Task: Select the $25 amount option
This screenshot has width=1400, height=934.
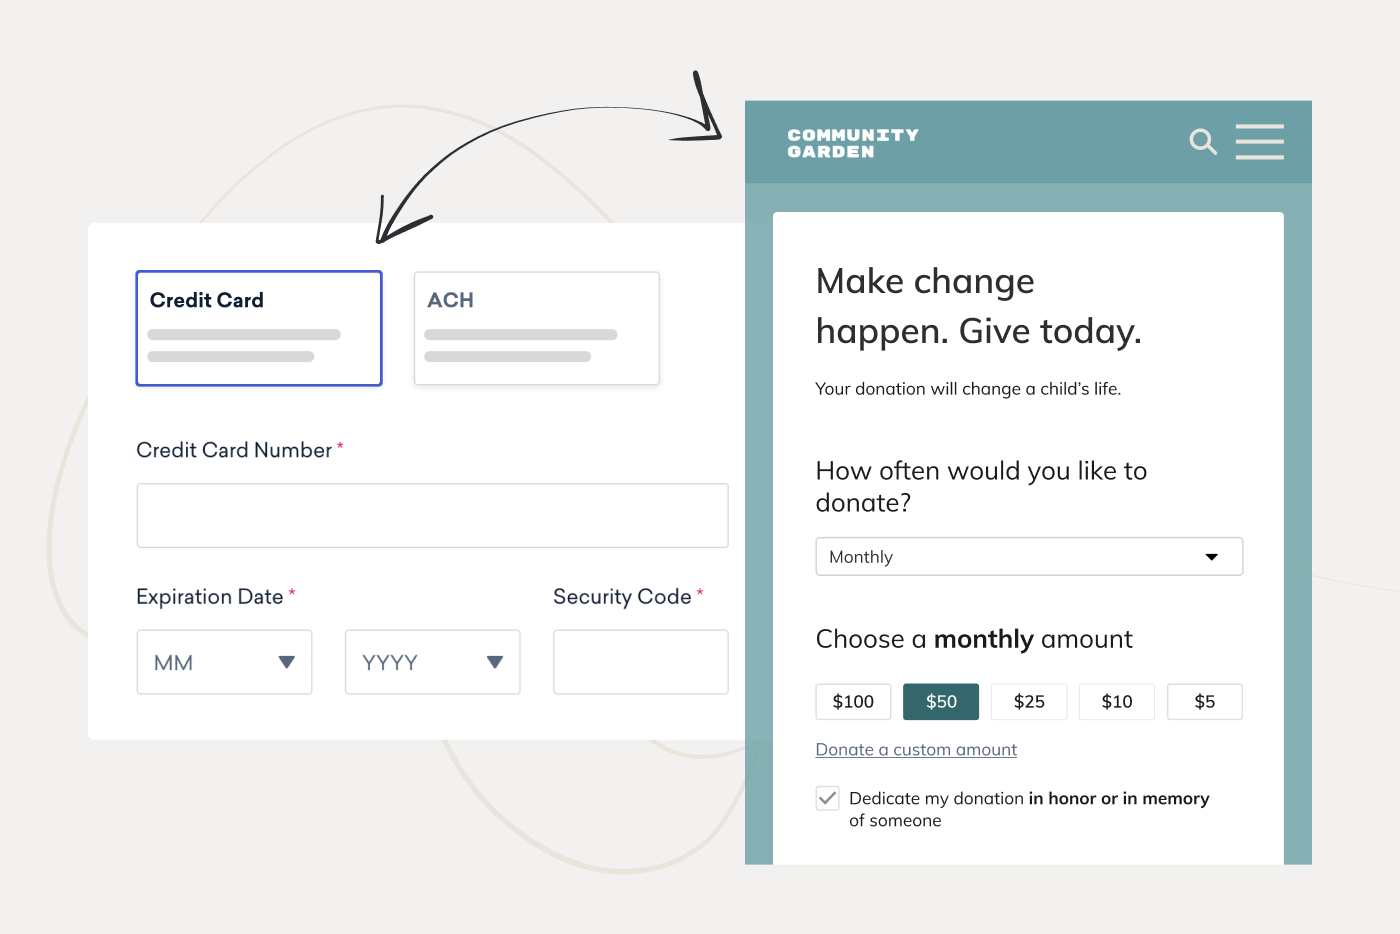Action: (1028, 701)
